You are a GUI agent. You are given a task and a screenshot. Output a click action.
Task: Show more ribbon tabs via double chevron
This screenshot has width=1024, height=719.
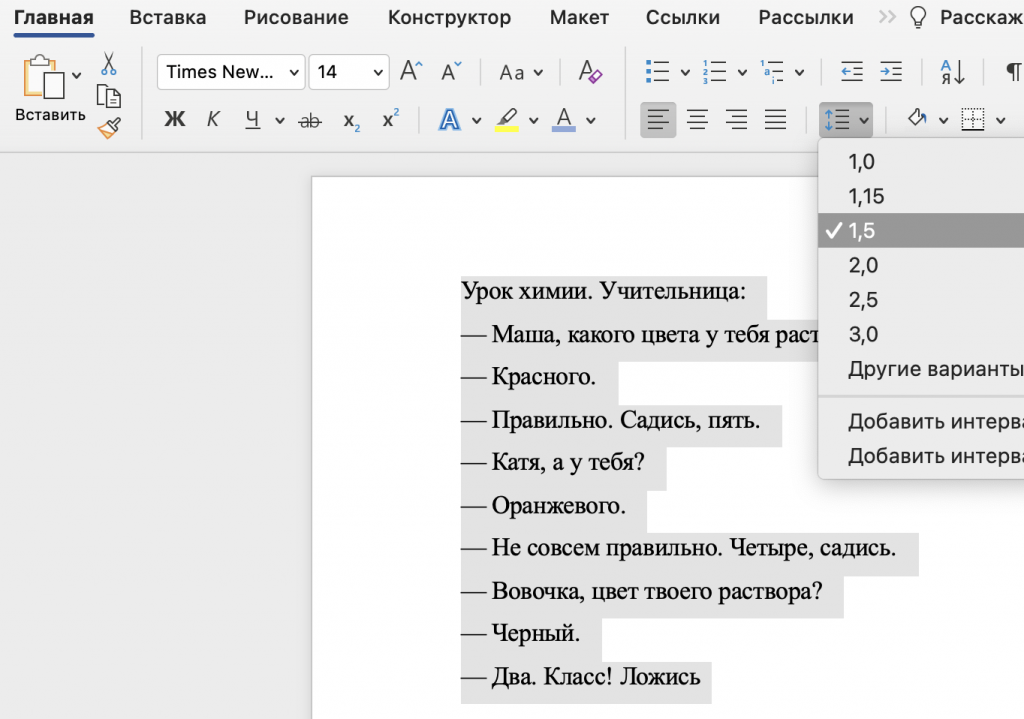(887, 17)
